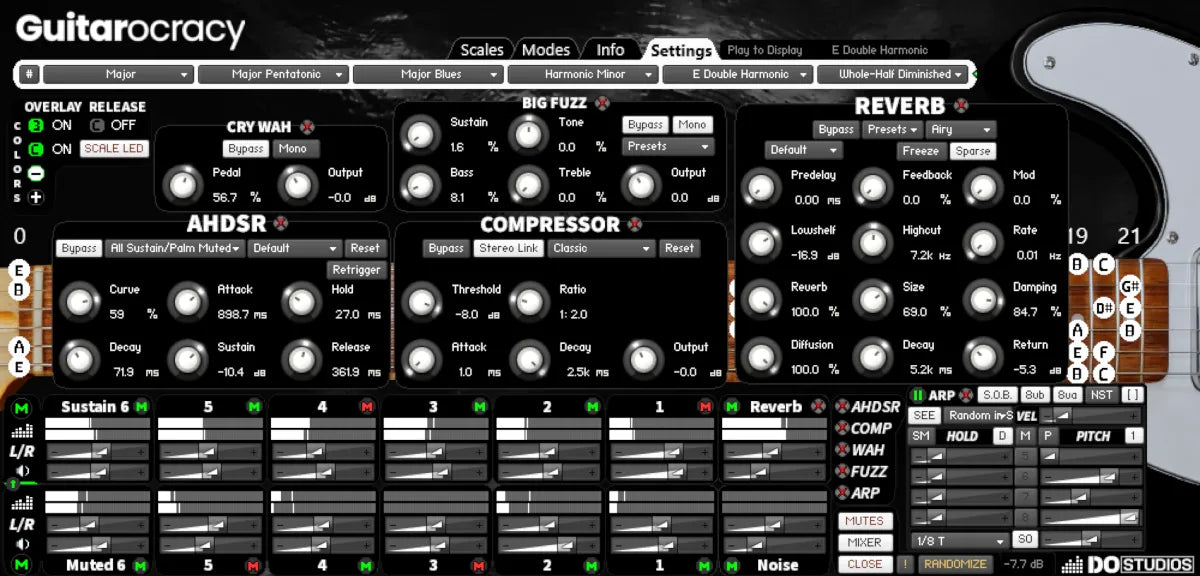The height and width of the screenshot is (576, 1200).
Task: Toggle Bypass on the Cry Wah
Action: click(245, 149)
